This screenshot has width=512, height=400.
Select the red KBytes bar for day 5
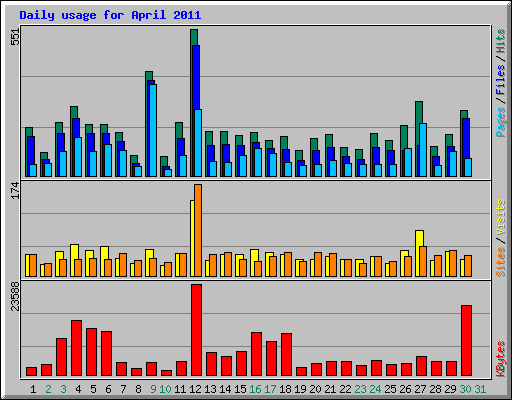(91, 352)
